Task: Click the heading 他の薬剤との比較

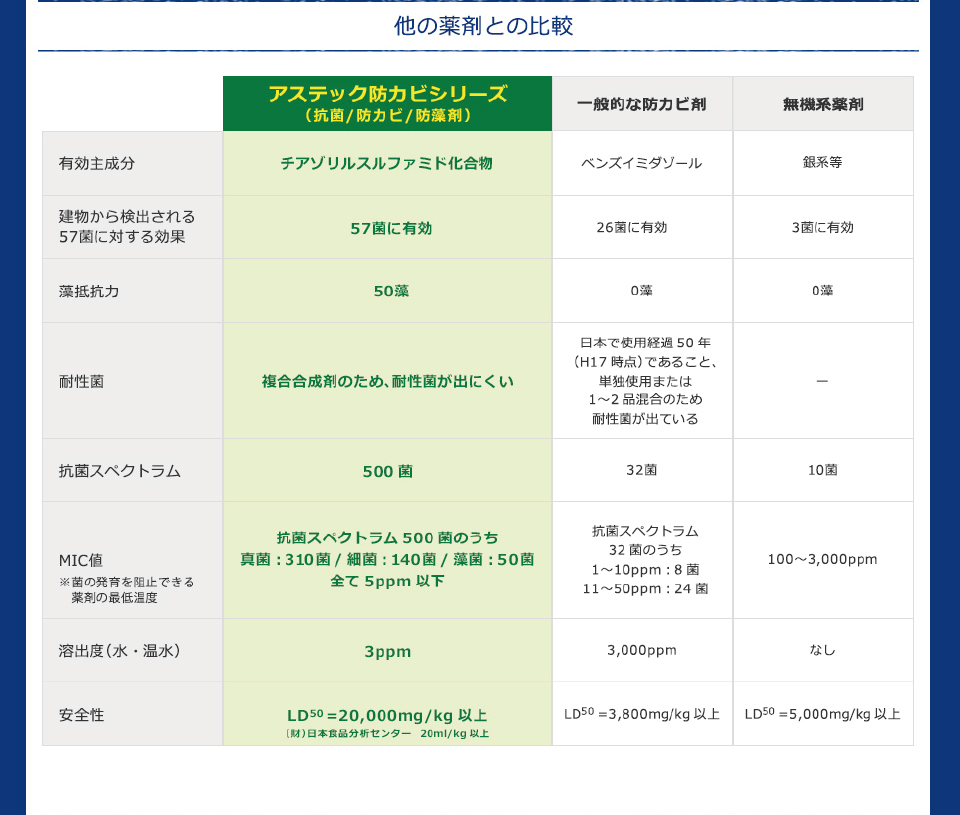Action: point(484,26)
